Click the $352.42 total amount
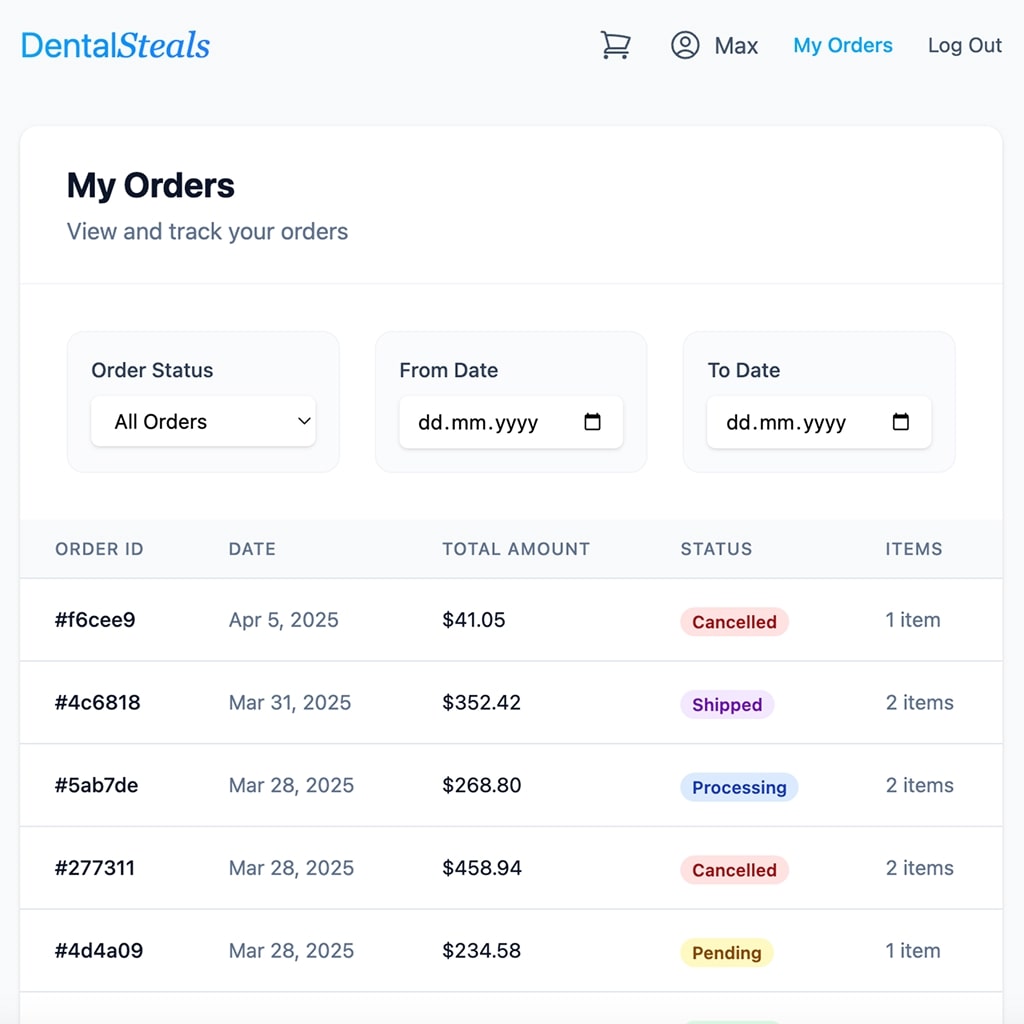 481,702
